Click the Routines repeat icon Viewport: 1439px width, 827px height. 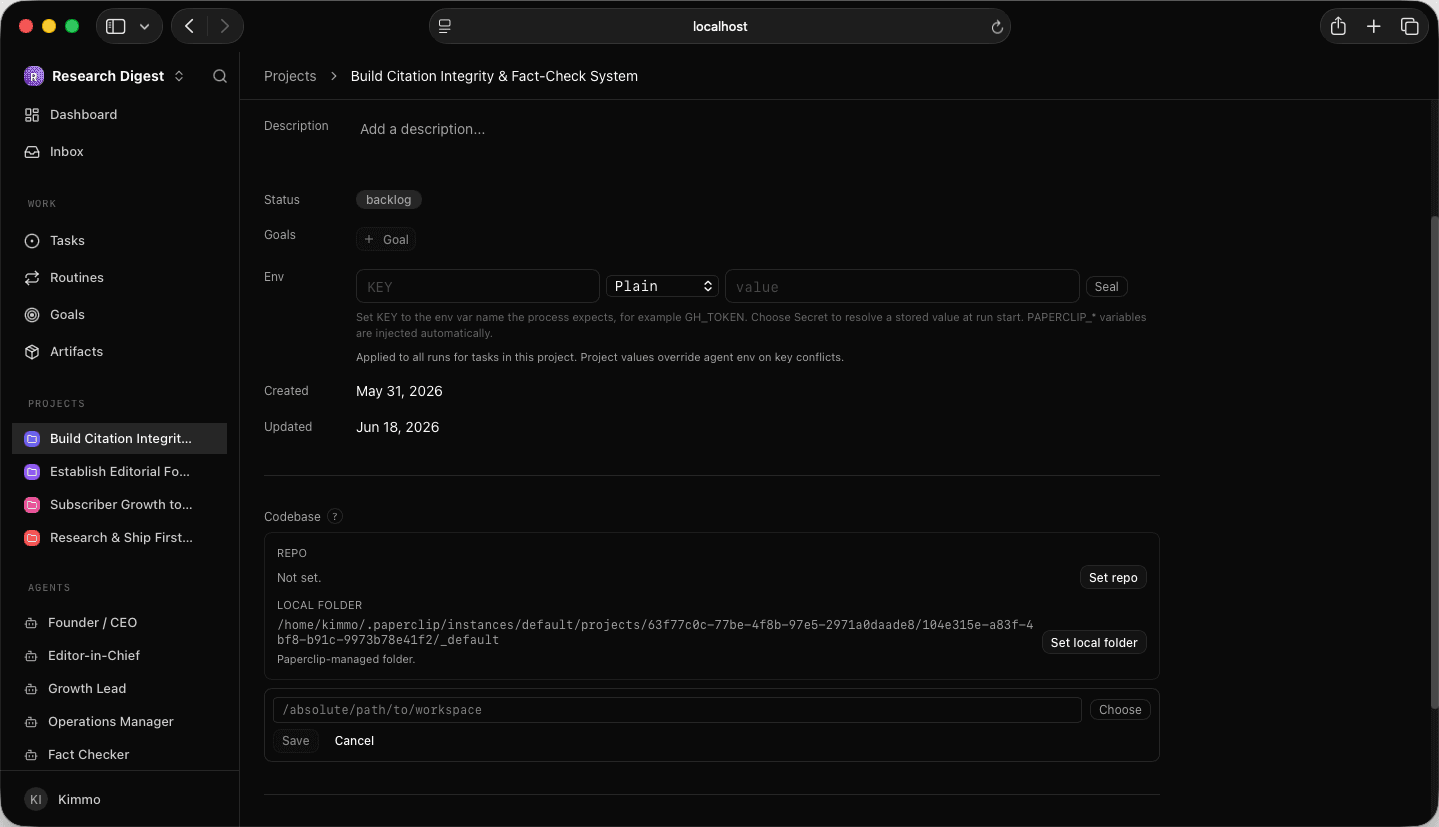32,278
